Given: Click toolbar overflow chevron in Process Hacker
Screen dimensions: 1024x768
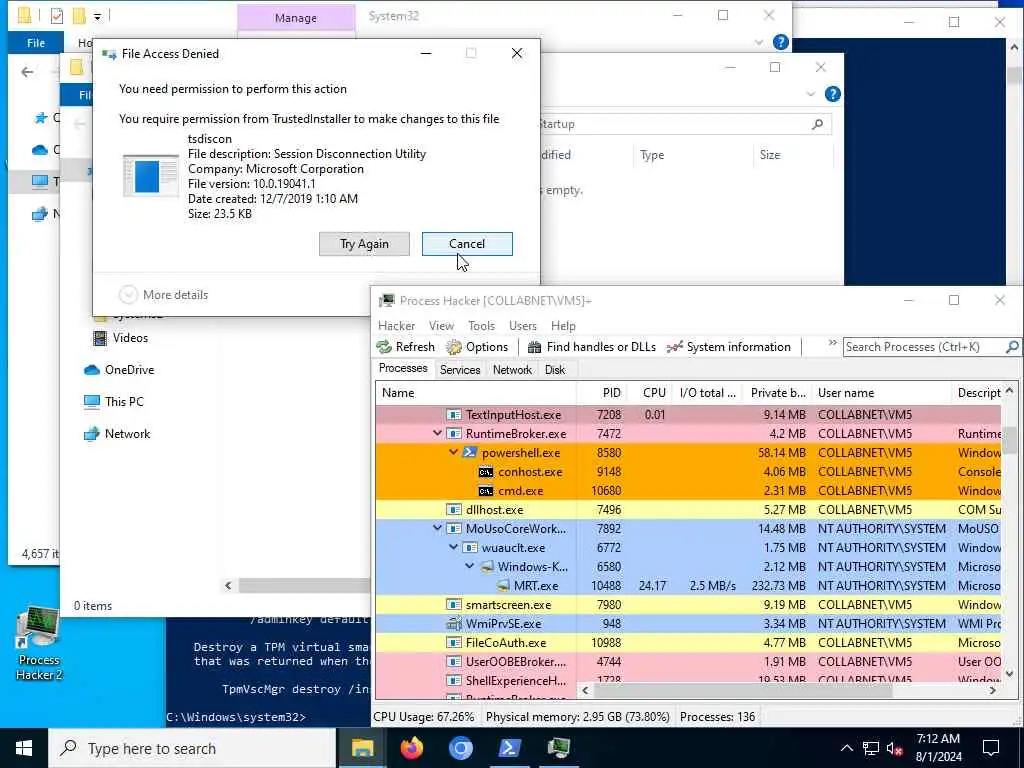Looking at the screenshot, I should (x=833, y=343).
